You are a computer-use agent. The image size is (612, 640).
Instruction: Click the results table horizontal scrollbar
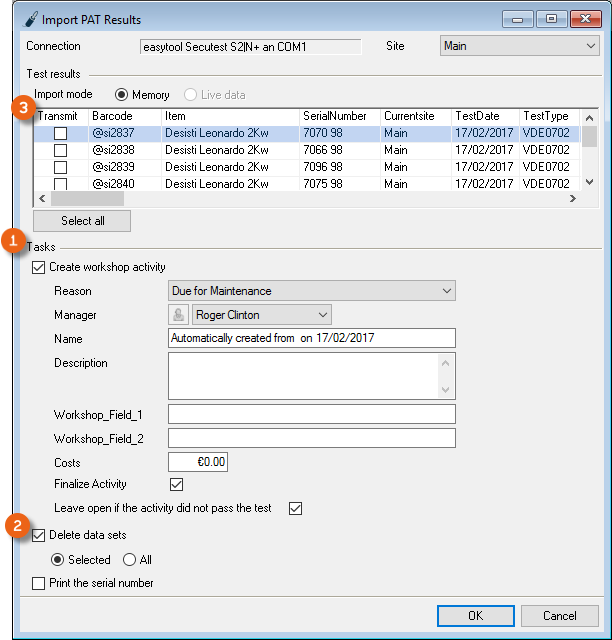tap(300, 199)
